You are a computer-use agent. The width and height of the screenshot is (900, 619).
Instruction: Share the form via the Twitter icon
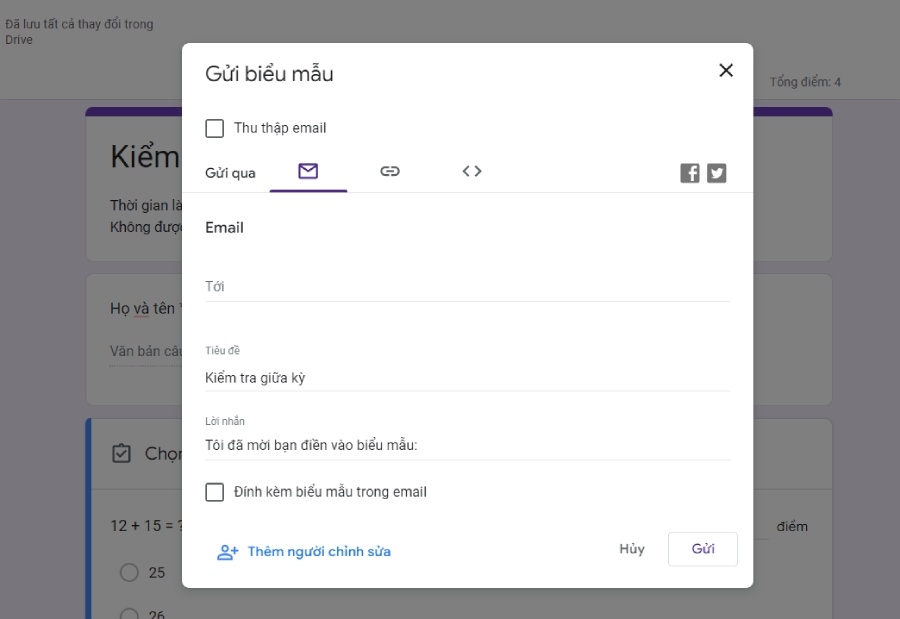[x=716, y=172]
